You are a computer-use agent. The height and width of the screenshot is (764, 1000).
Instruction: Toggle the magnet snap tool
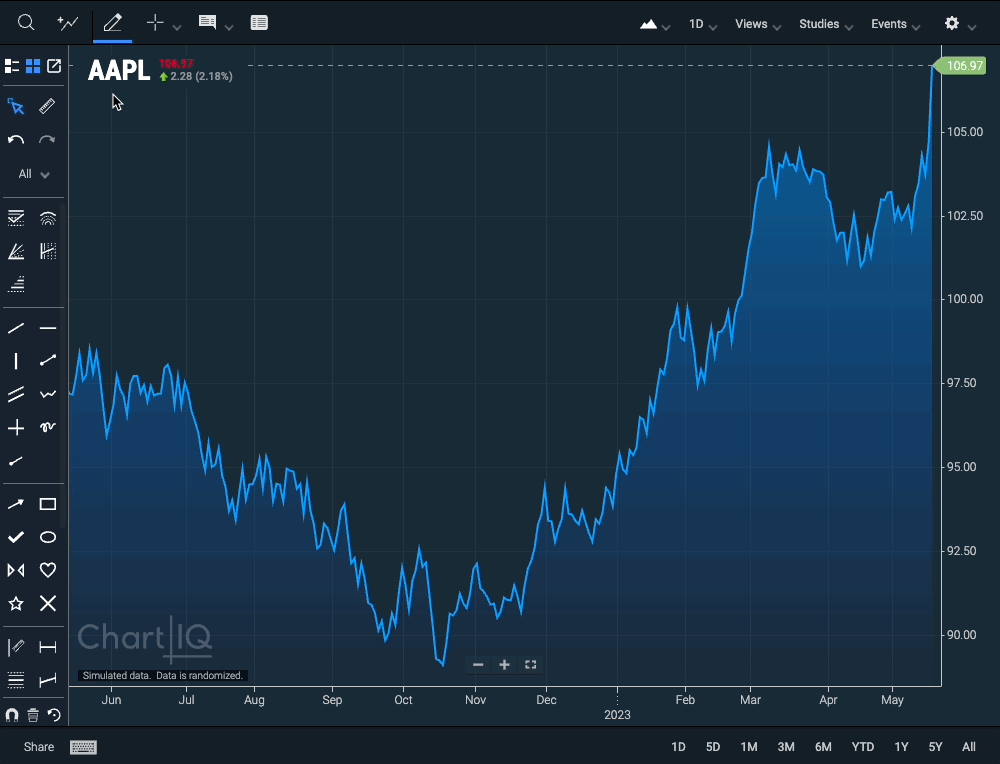[11, 715]
